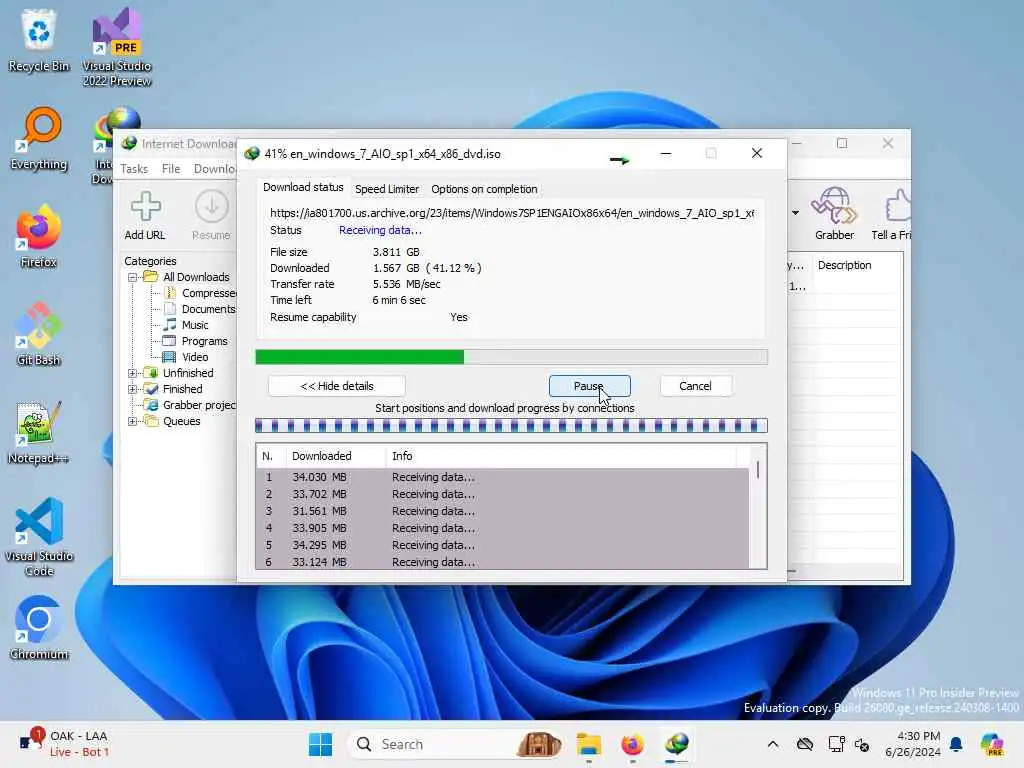This screenshot has height=768, width=1024.
Task: Select the Documents category
Action: point(201,309)
